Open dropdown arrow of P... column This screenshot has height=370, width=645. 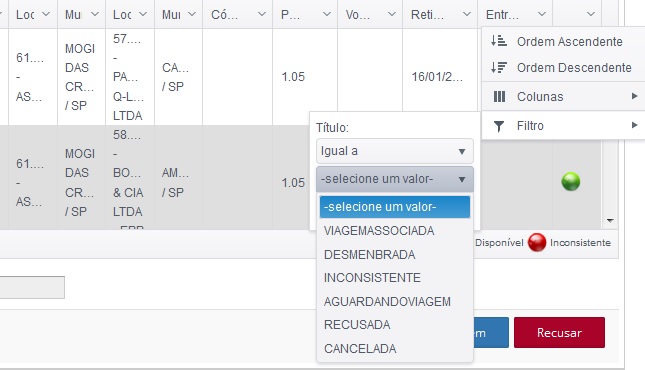pos(327,14)
